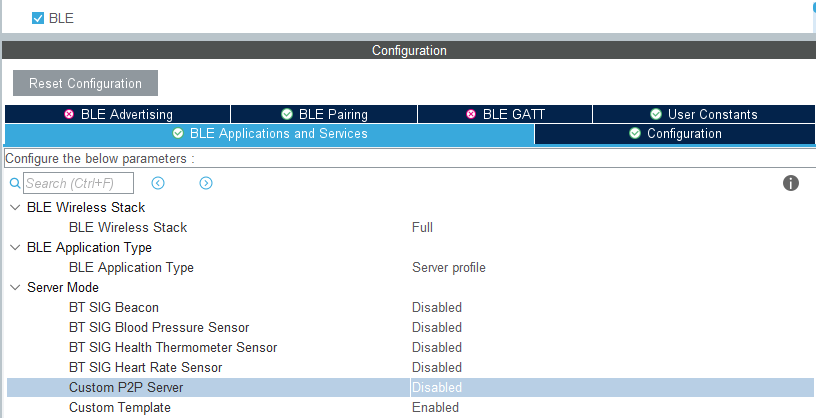The image size is (816, 418).
Task: Collapse the Server Mode group
Action: pyautogui.click(x=14, y=288)
